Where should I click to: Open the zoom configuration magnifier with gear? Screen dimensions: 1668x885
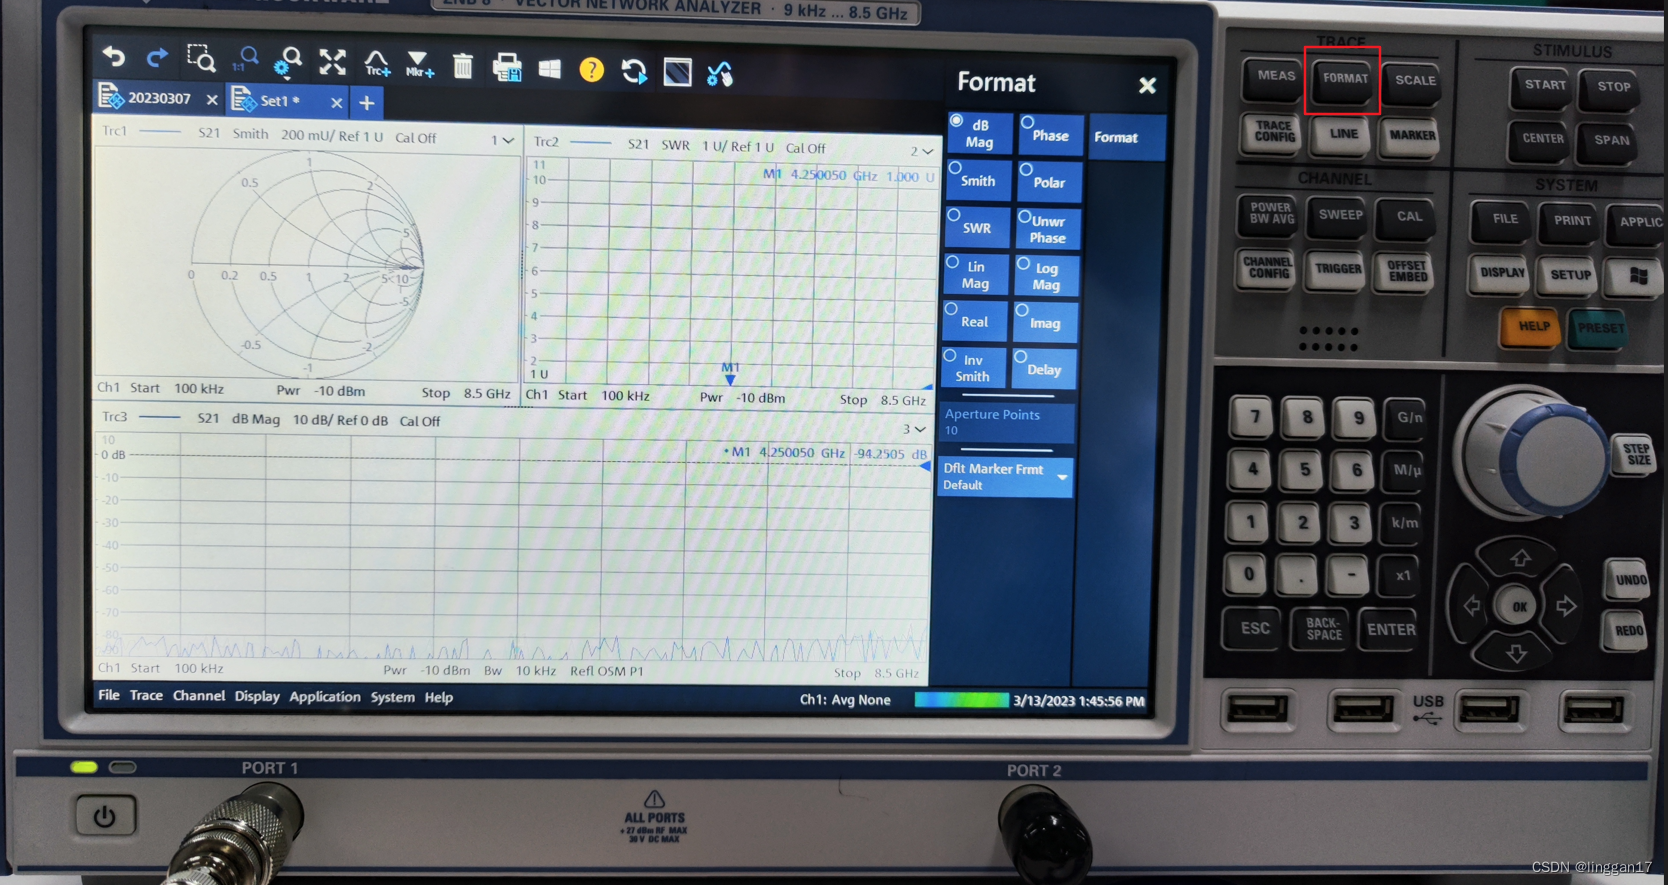tap(289, 62)
